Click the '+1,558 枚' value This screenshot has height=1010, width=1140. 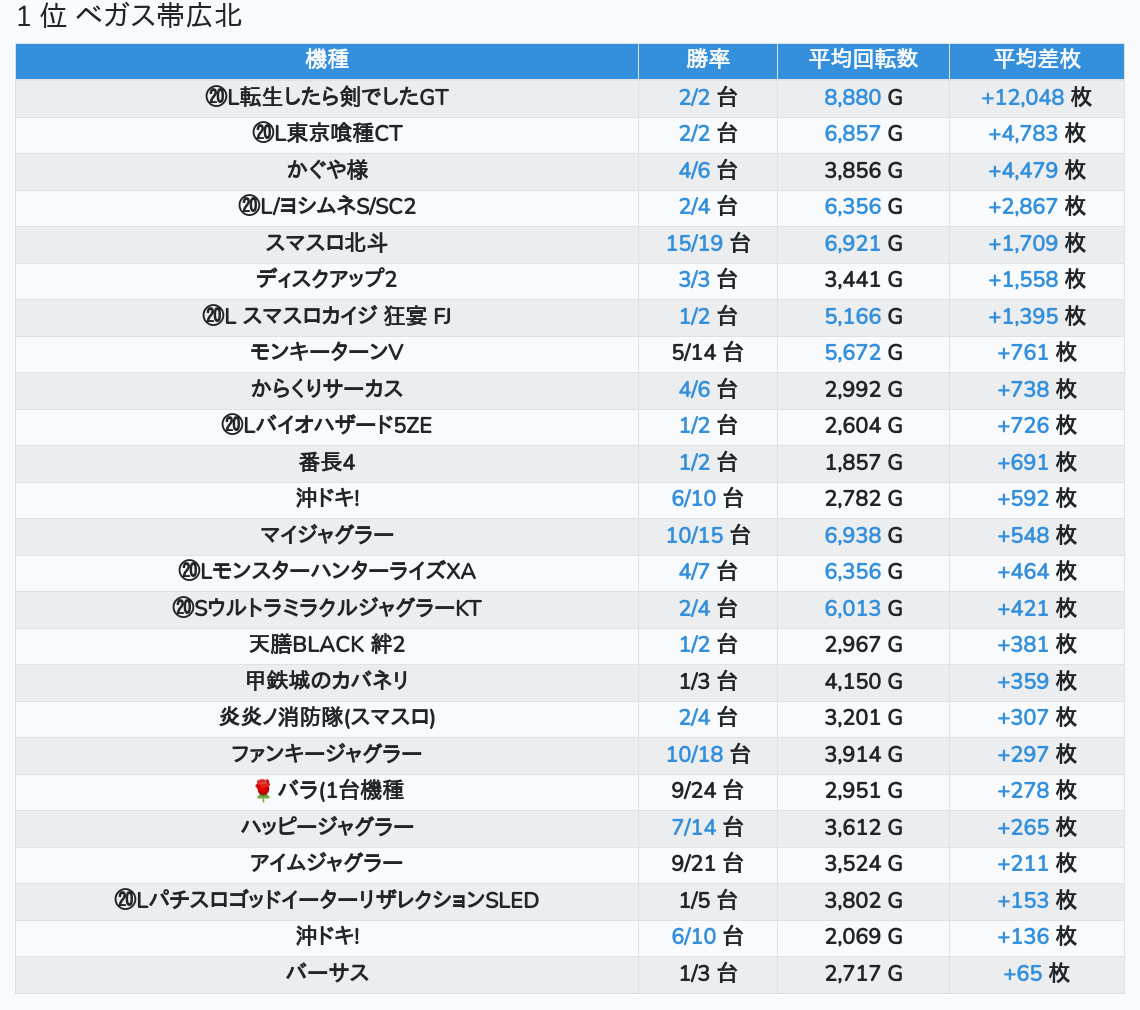click(1037, 279)
